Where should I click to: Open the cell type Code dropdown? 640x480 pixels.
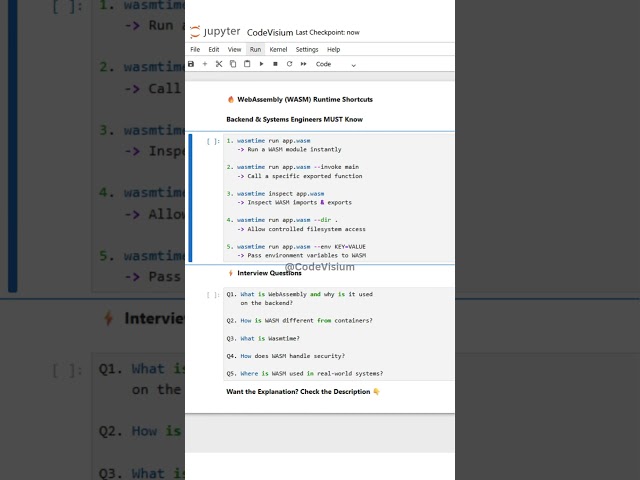point(336,64)
